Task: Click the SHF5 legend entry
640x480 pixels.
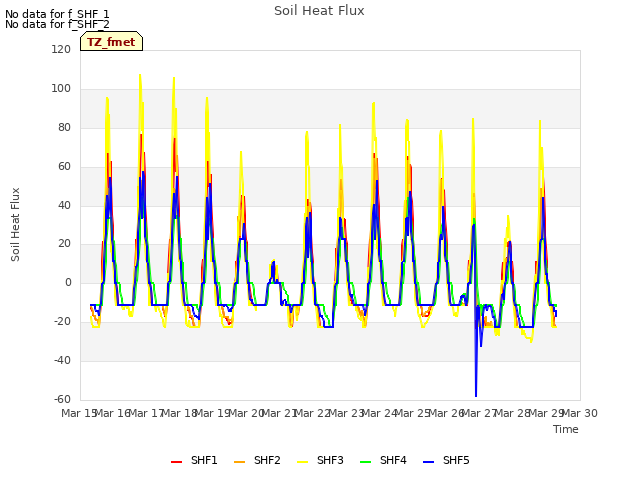Action: pos(446,460)
